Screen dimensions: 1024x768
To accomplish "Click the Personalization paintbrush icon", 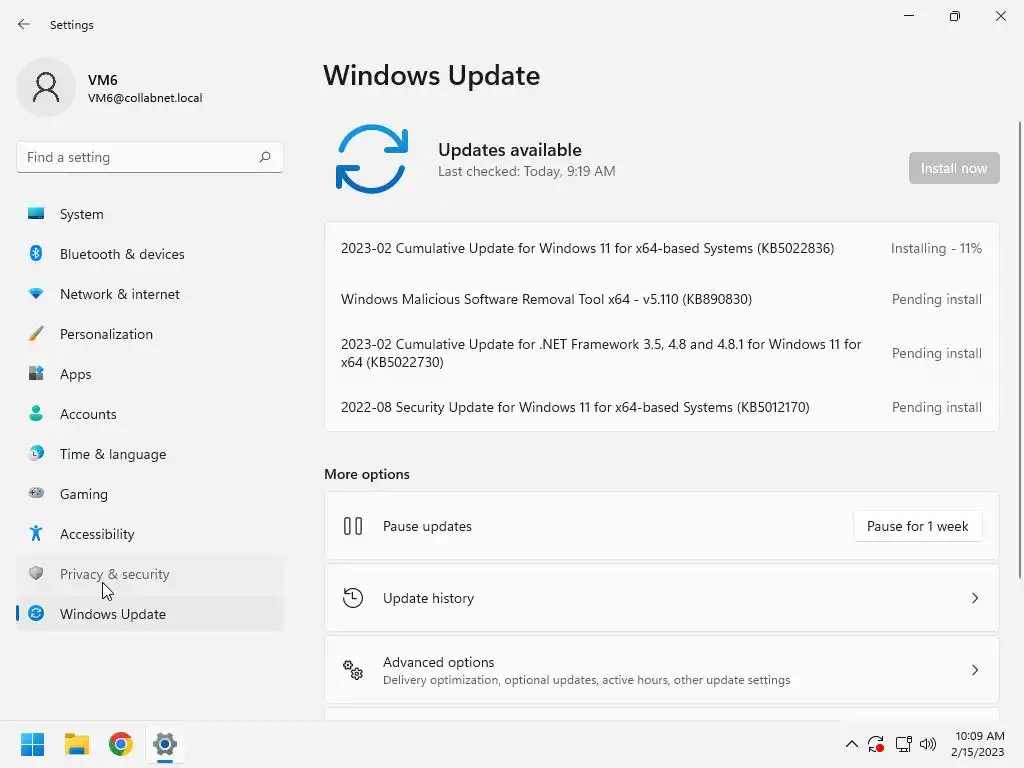I will 36,334.
